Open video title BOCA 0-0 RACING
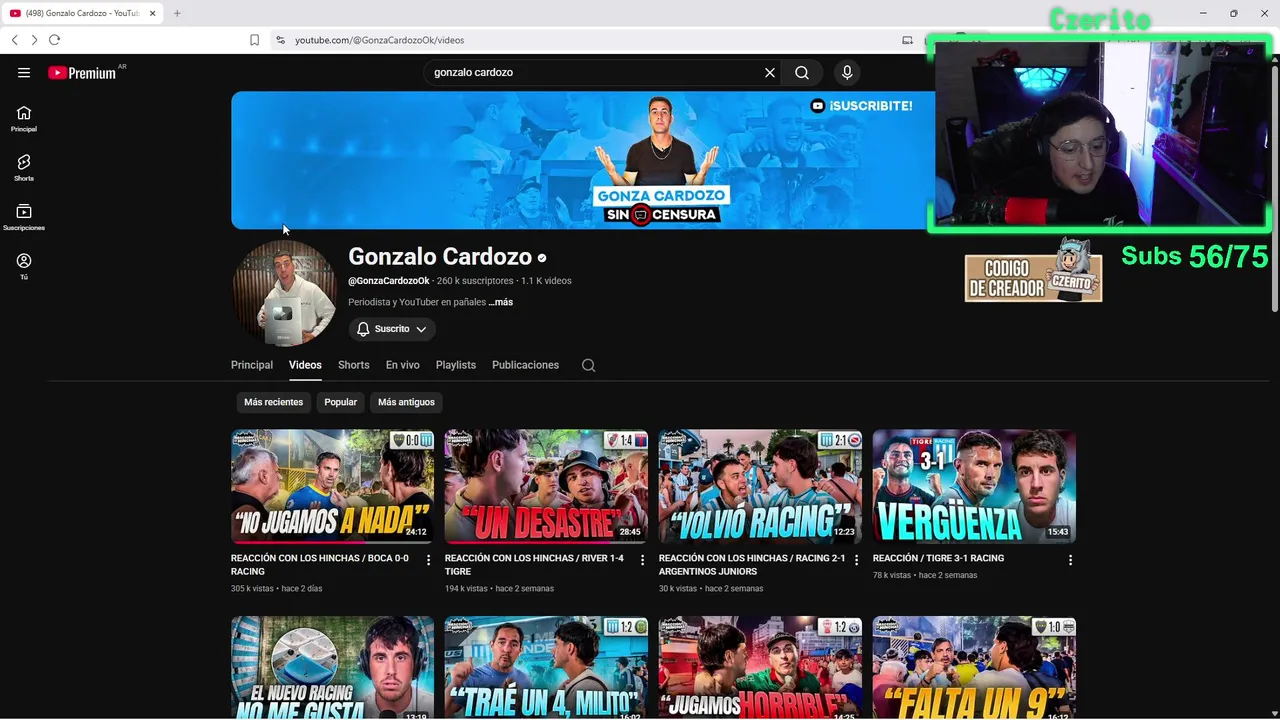 pyautogui.click(x=320, y=565)
